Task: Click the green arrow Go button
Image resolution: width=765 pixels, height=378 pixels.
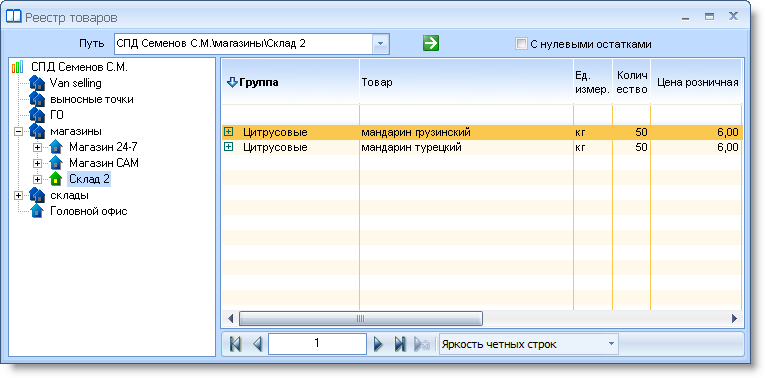Action: tap(431, 43)
